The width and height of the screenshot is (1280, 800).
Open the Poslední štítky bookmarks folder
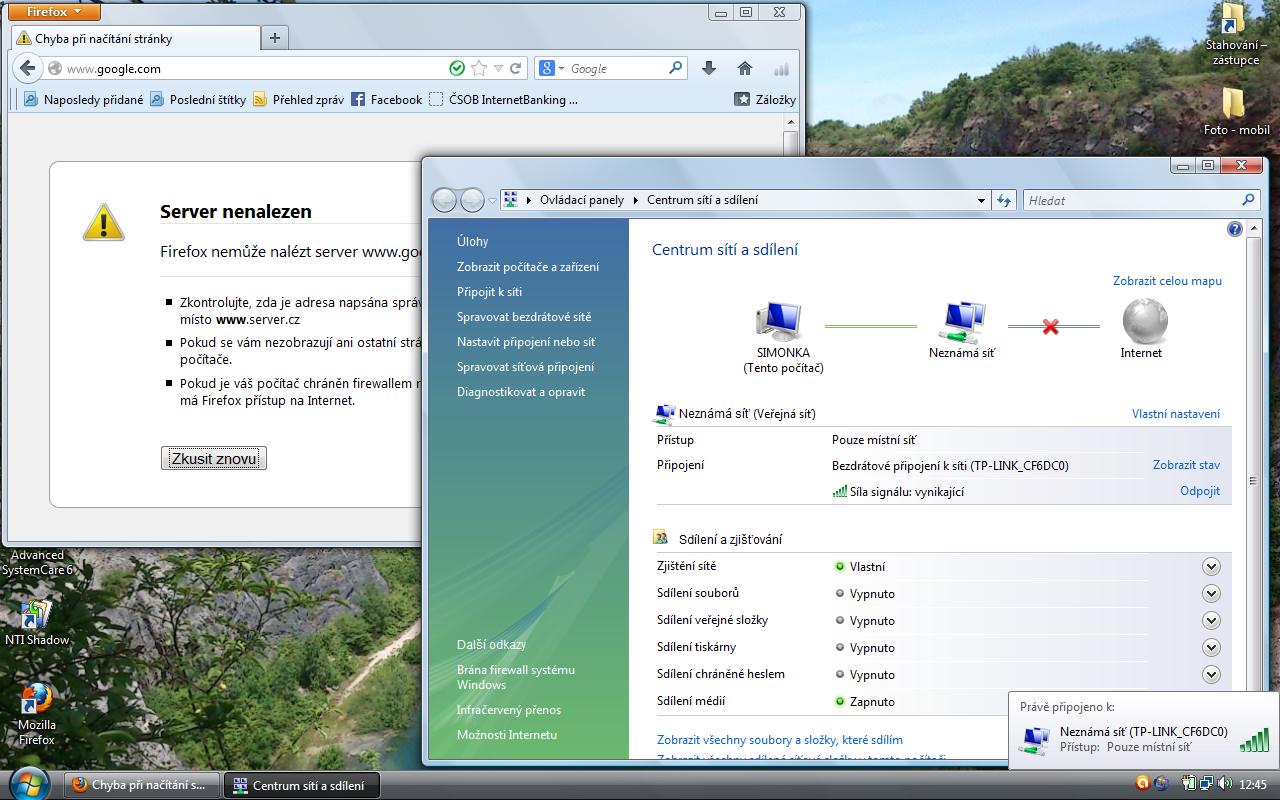pos(198,99)
